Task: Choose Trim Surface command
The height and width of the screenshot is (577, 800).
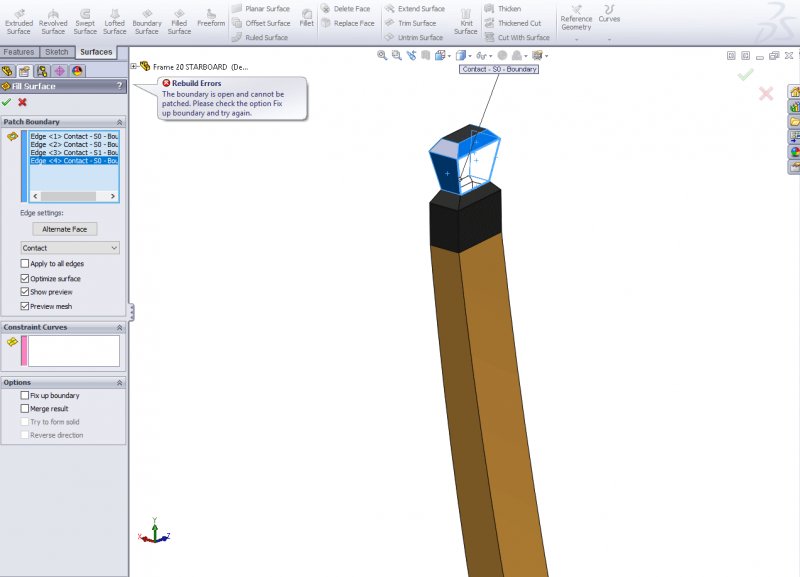Action: click(410, 23)
